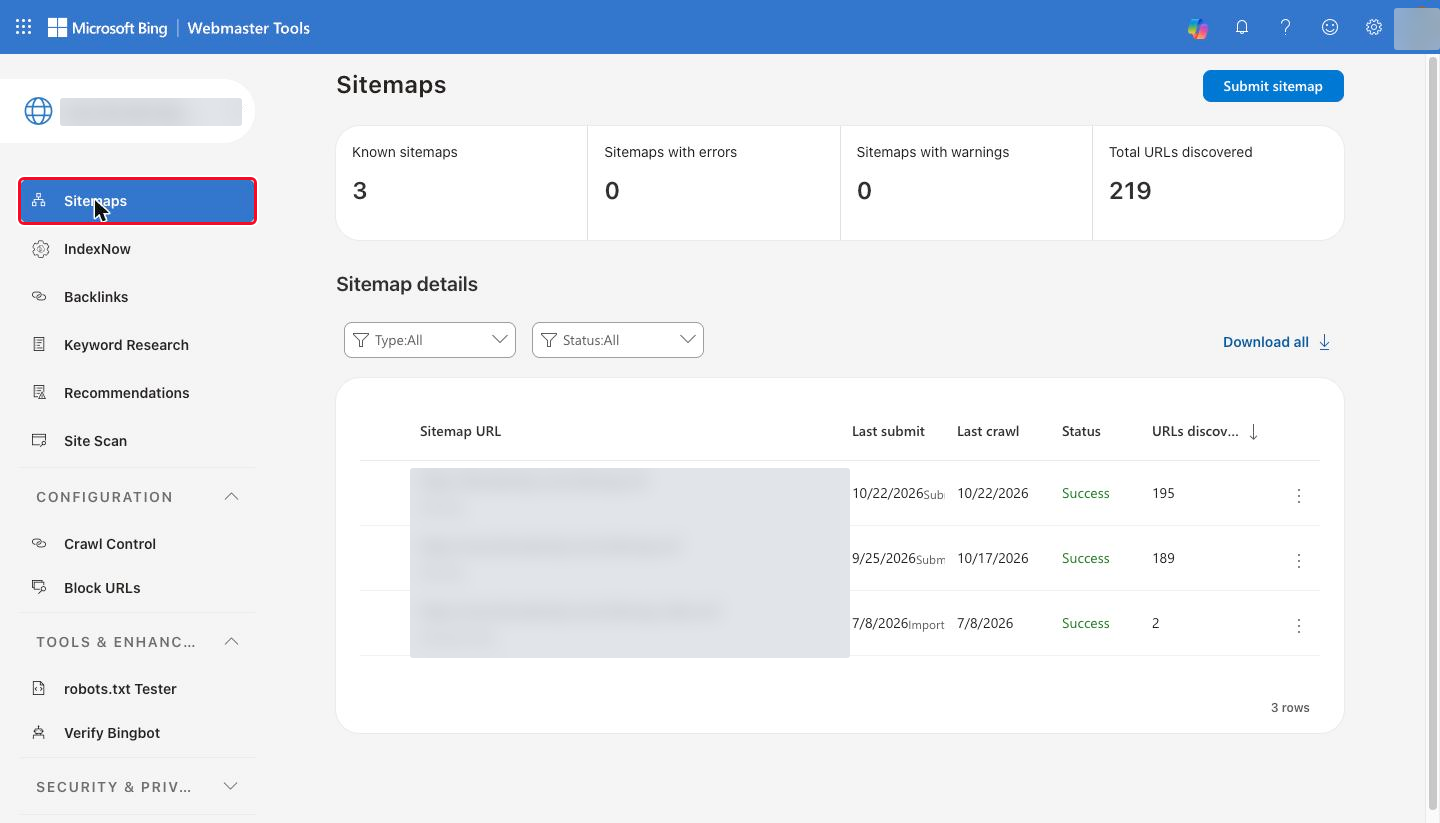Image resolution: width=1440 pixels, height=823 pixels.
Task: Click the Status column header
Action: (1081, 432)
